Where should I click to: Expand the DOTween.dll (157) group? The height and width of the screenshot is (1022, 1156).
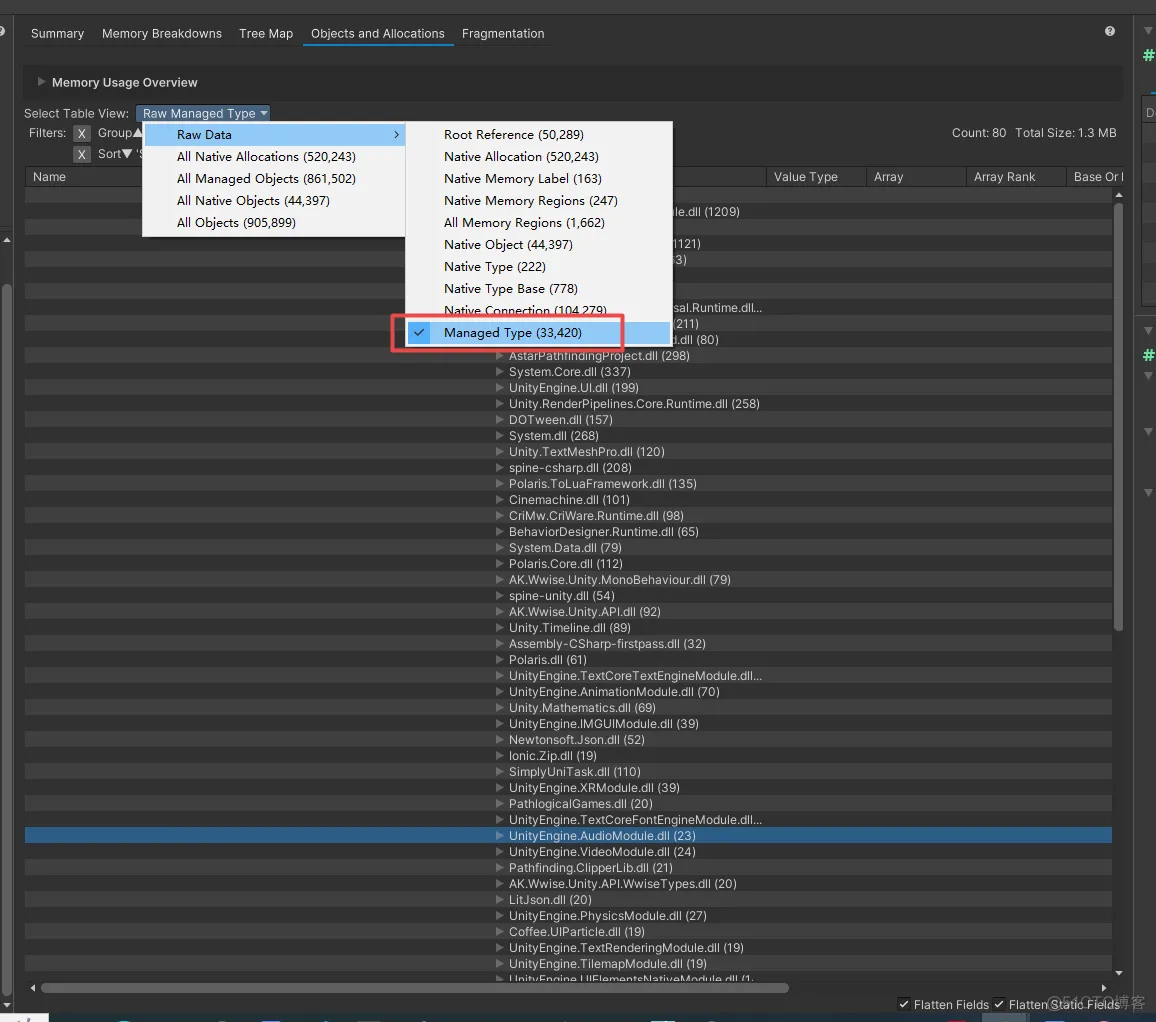500,420
